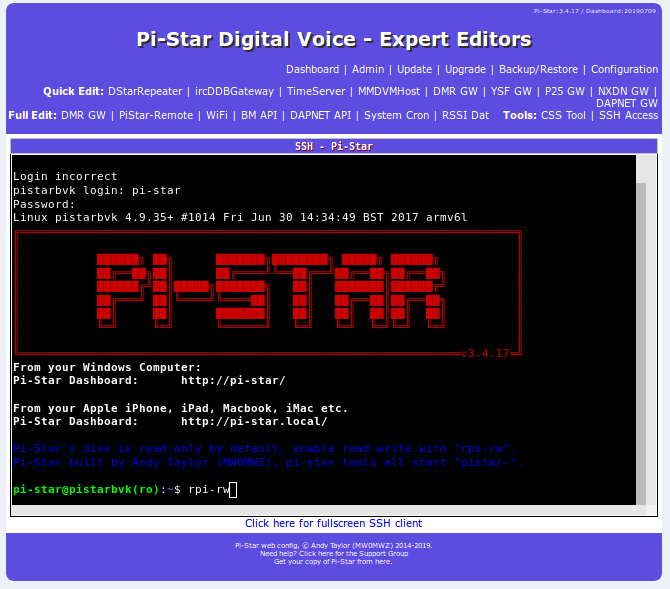This screenshot has height=589, width=670.
Task: Open Quick Edit NXDN GW
Action: [x=623, y=91]
